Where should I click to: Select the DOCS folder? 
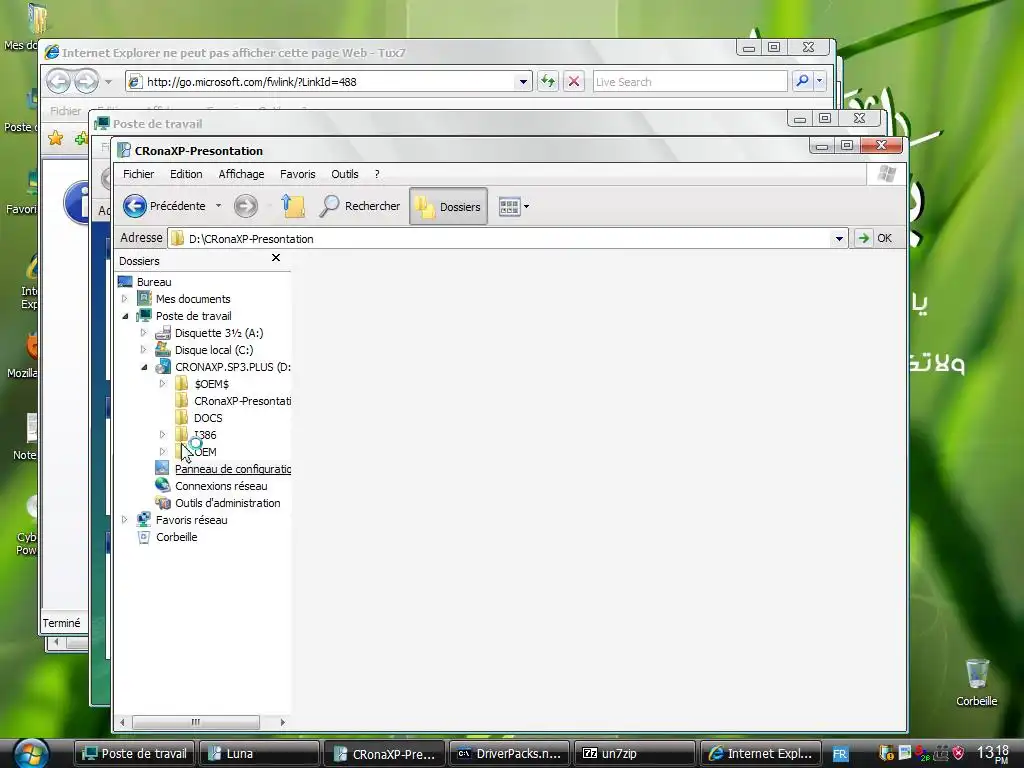click(x=208, y=418)
